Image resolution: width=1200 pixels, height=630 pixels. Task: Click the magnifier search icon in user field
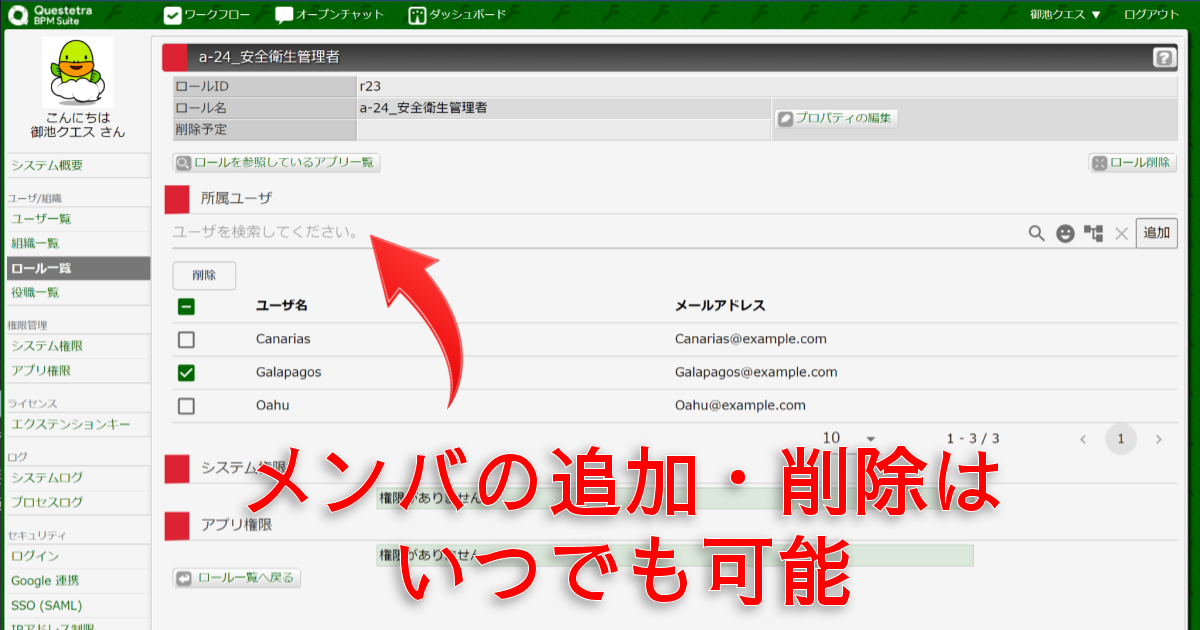coord(1037,233)
